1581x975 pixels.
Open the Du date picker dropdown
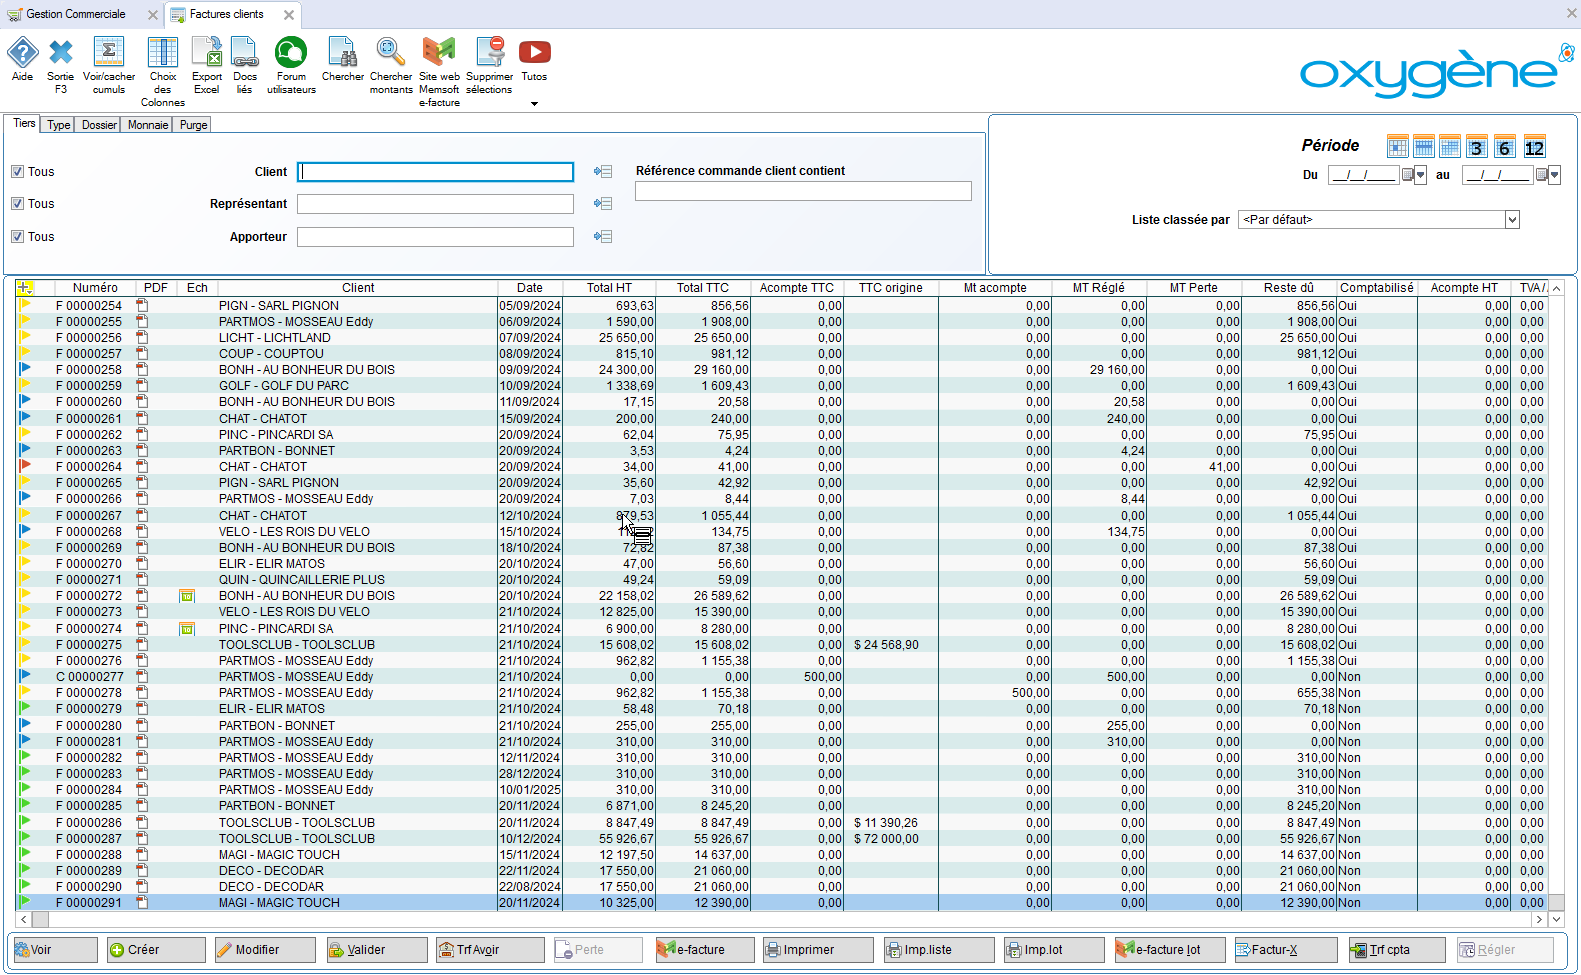click(1420, 176)
